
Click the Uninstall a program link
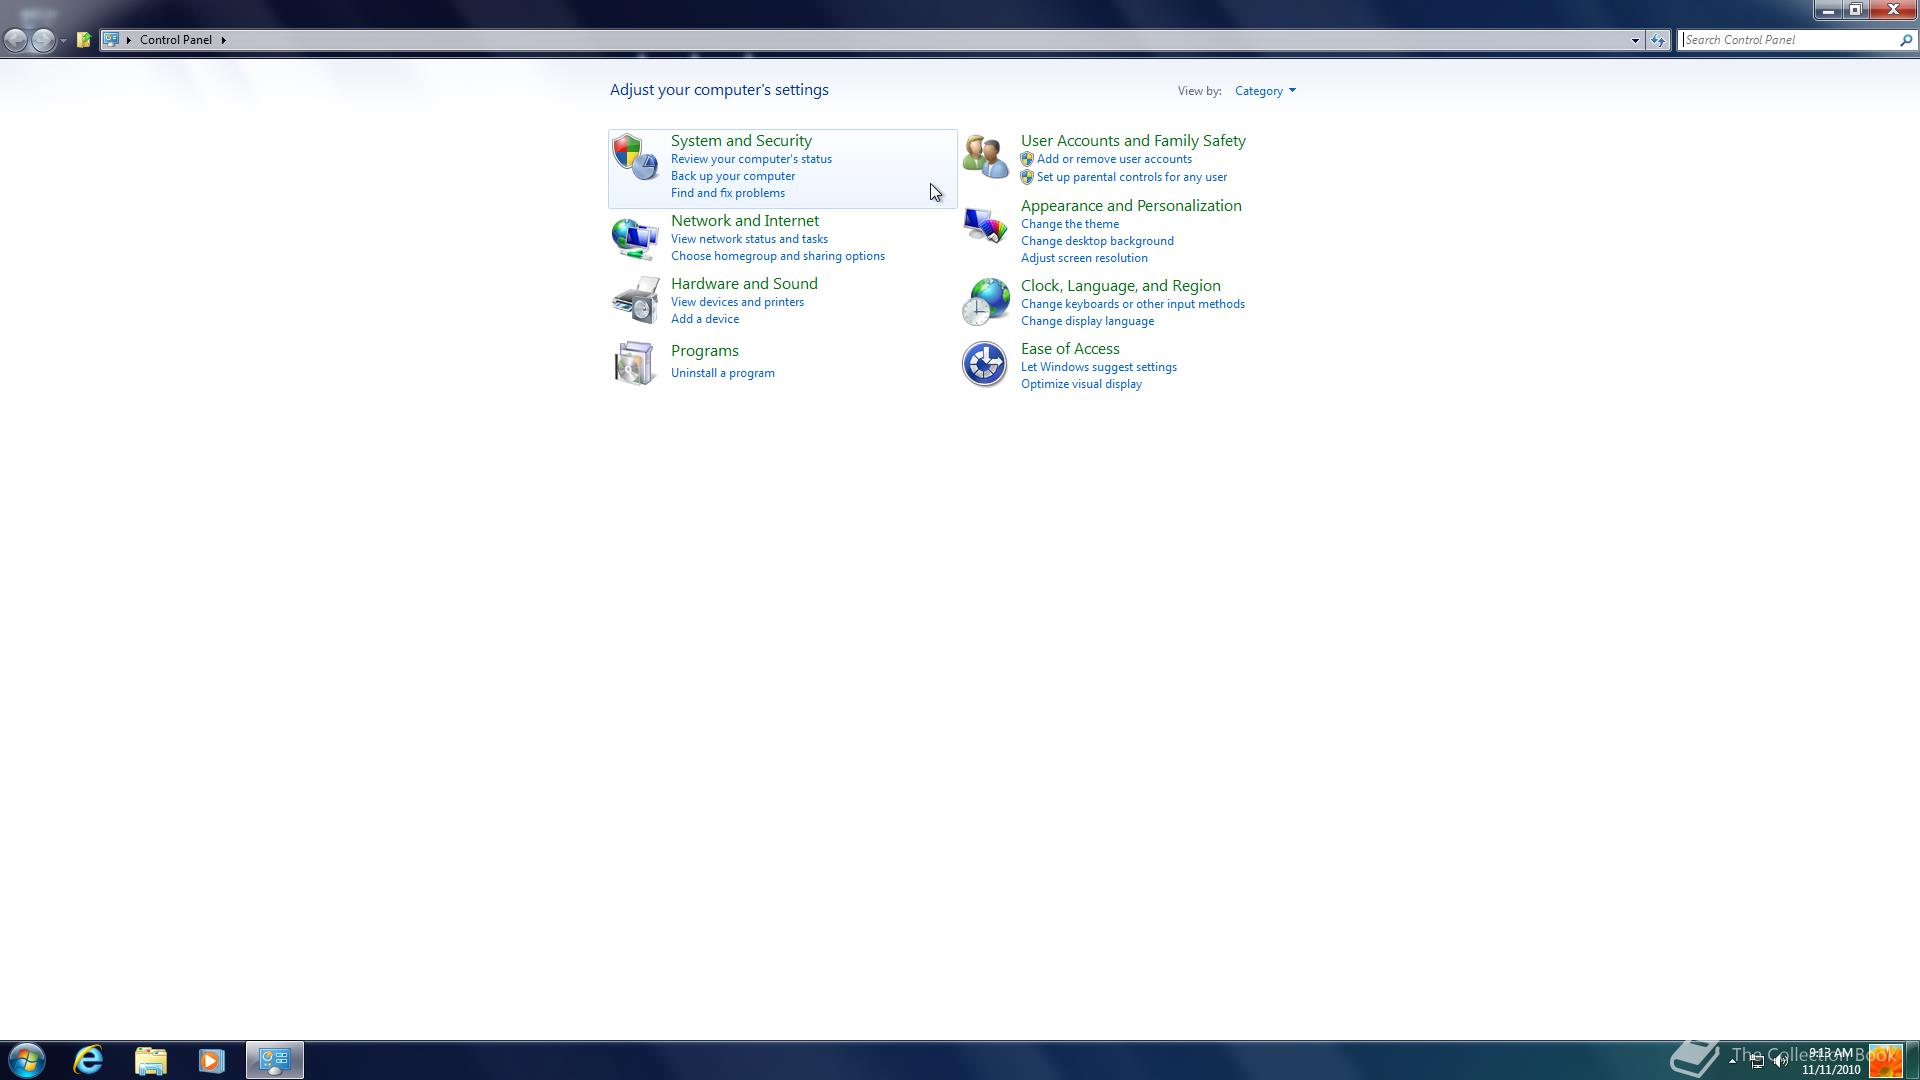point(722,373)
